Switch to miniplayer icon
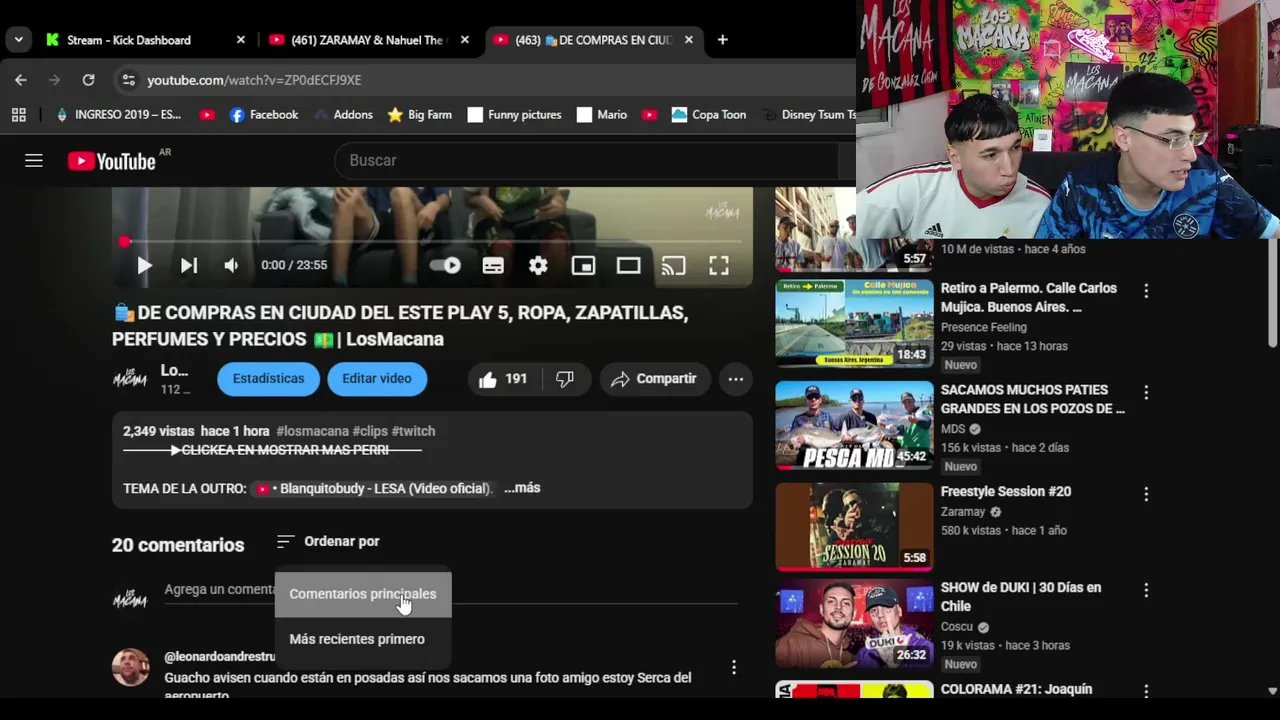The height and width of the screenshot is (720, 1280). coord(583,265)
